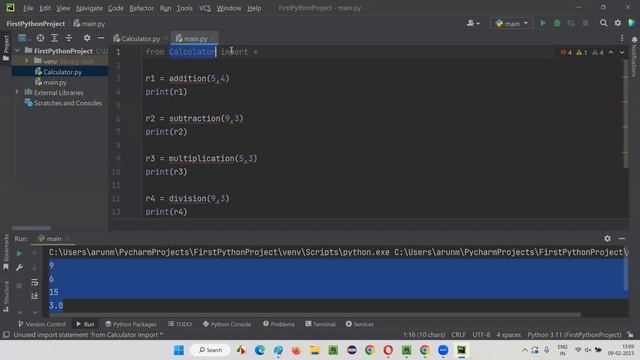Open the Project side panel tab
The image size is (640, 360).
pos(6,47)
